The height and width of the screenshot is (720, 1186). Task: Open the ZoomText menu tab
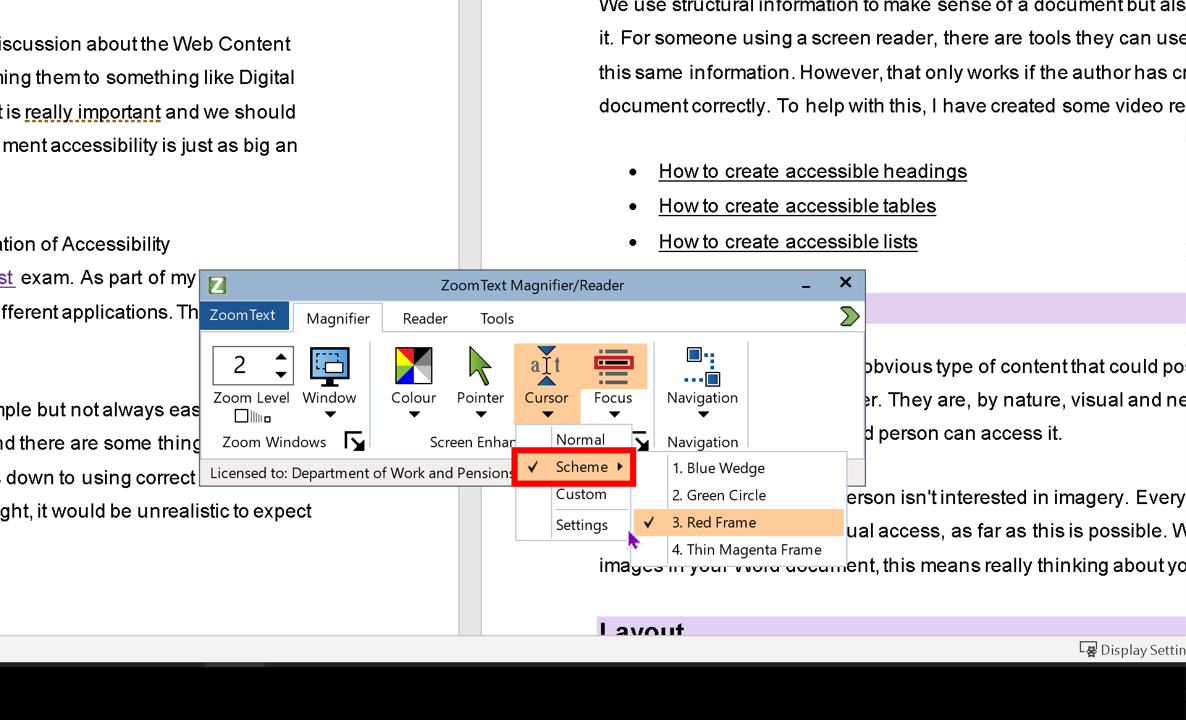[244, 315]
